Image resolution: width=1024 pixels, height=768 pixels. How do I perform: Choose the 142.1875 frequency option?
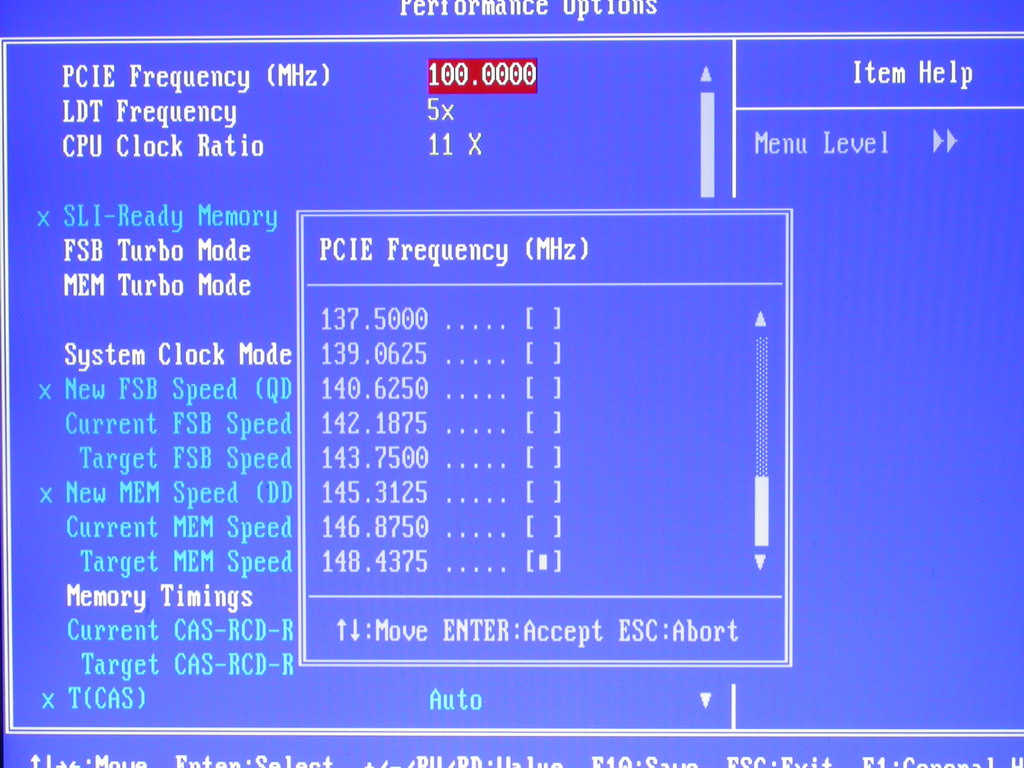[x=441, y=423]
